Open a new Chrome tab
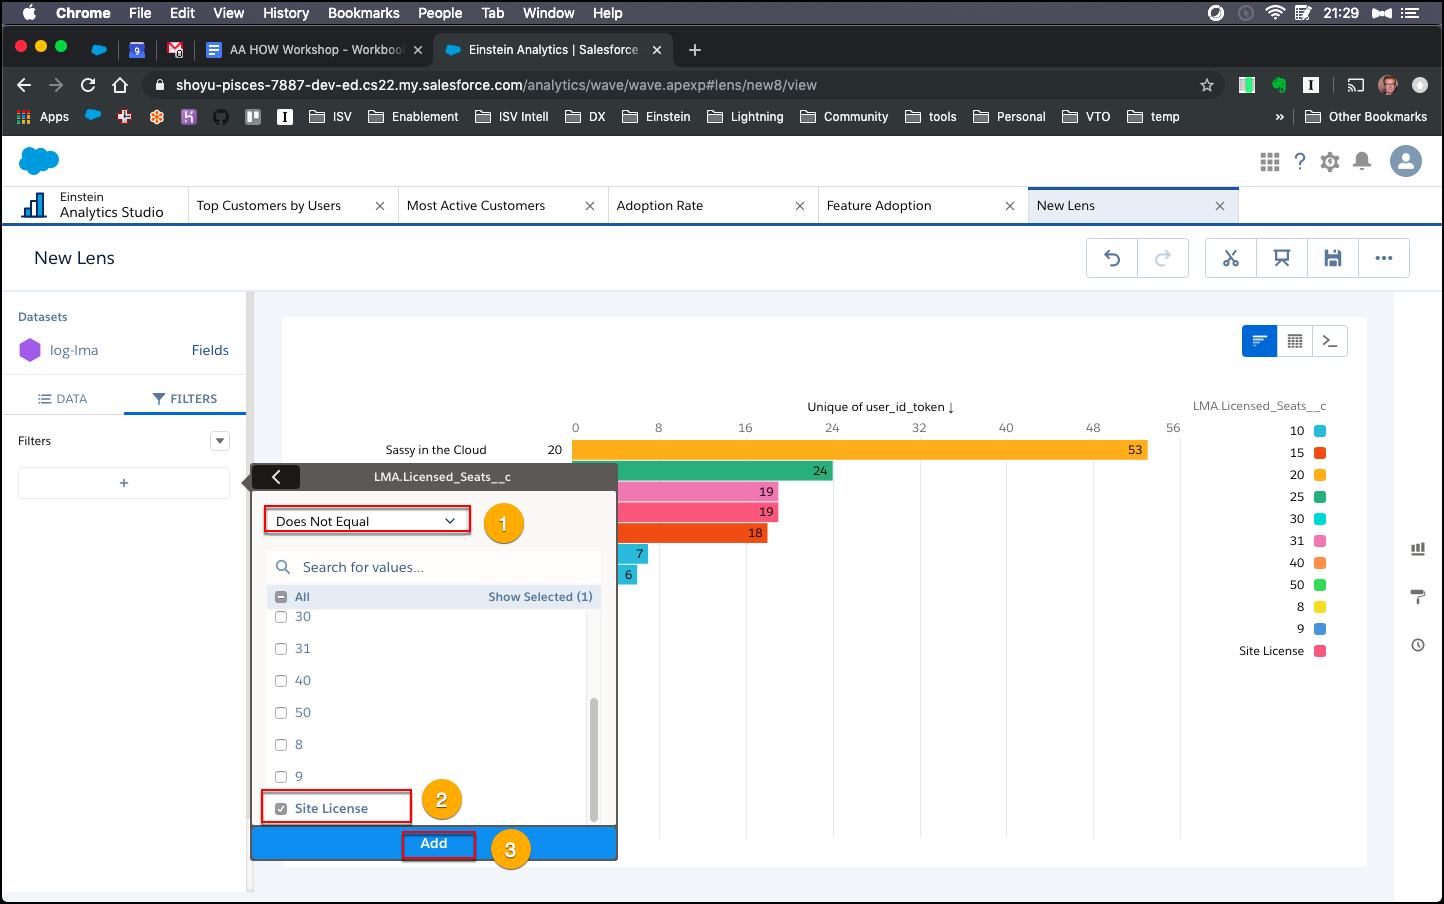 pyautogui.click(x=695, y=50)
